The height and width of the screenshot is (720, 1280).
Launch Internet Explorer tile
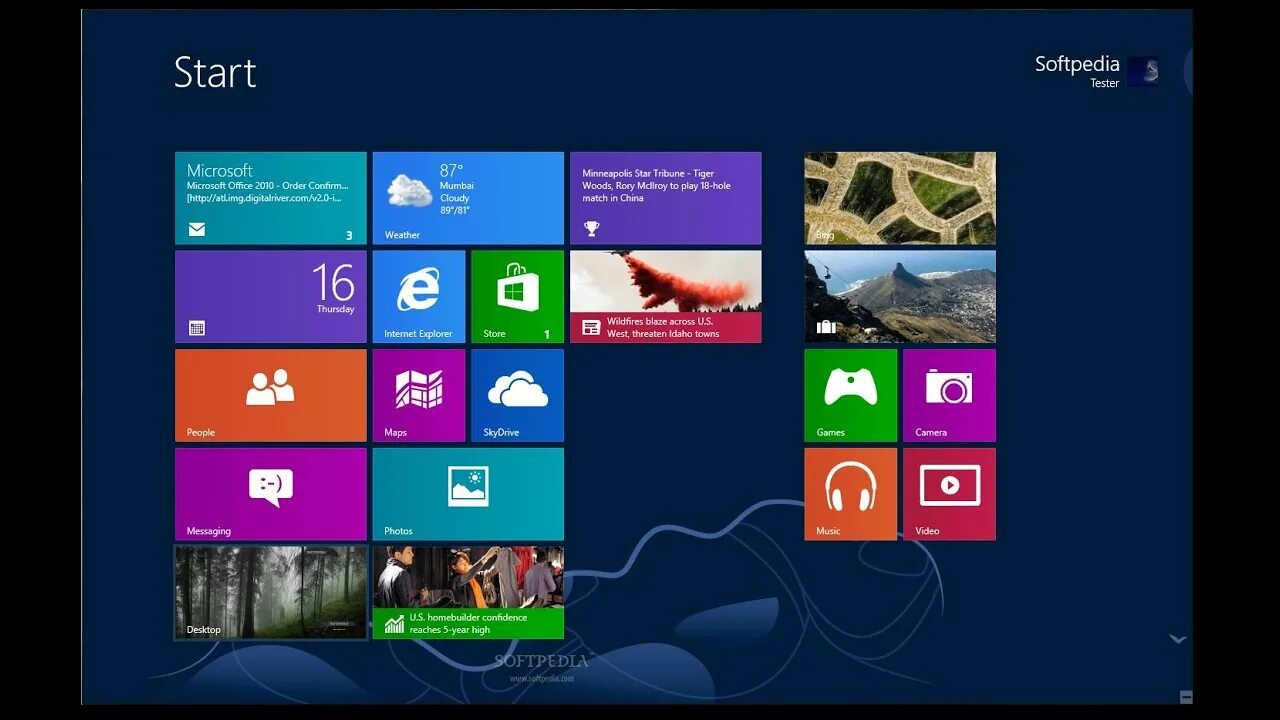(419, 297)
